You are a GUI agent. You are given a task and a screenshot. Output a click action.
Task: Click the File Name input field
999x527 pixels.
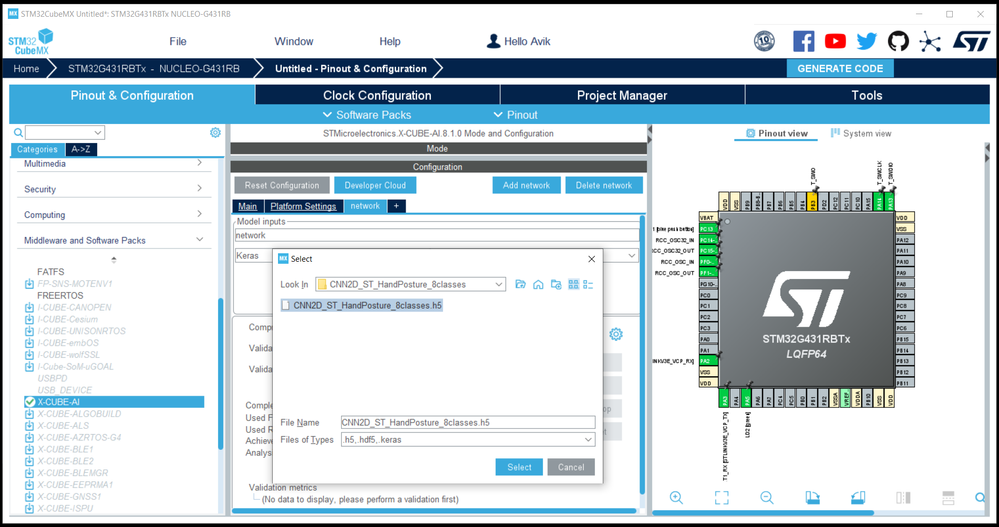(x=468, y=422)
